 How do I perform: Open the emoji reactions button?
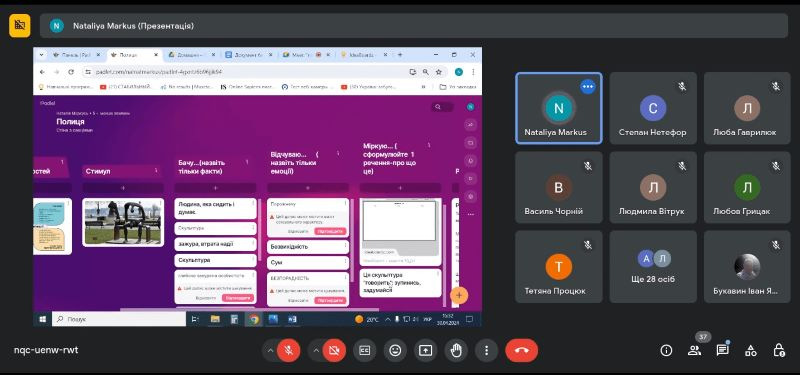(395, 351)
